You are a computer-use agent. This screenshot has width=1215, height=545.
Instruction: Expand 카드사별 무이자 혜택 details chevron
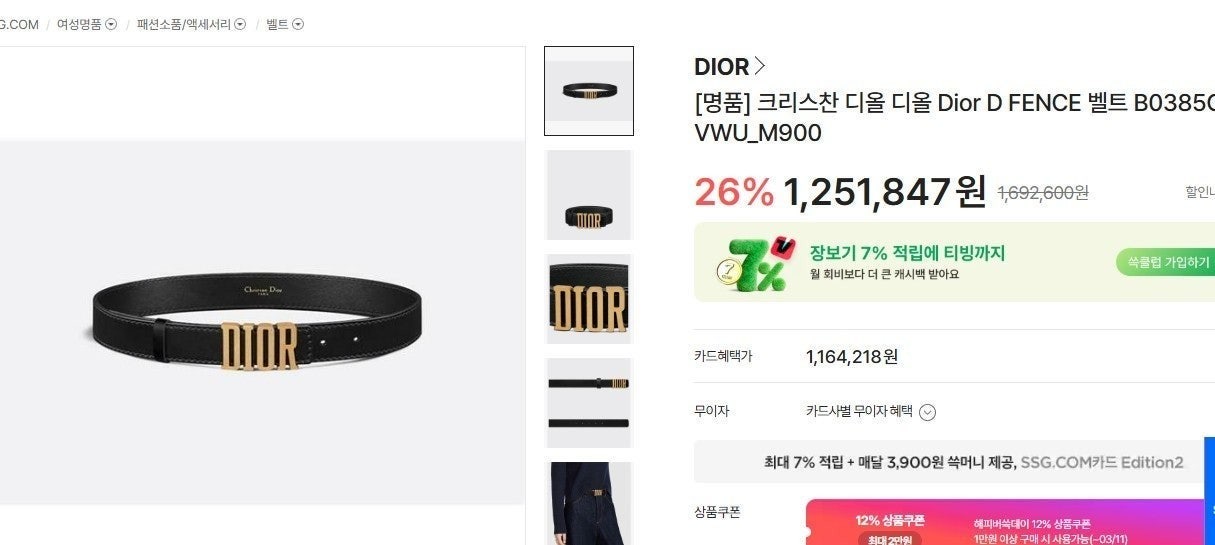tap(927, 412)
